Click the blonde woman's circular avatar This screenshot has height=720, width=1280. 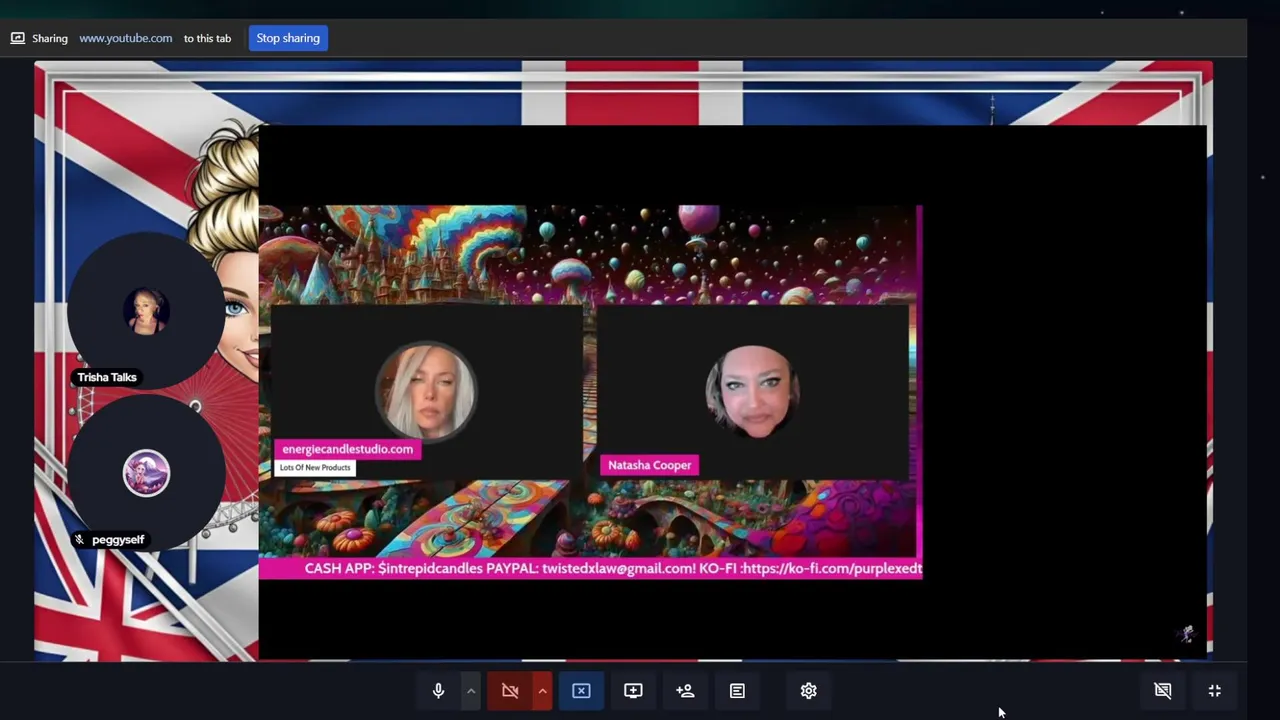(x=426, y=391)
